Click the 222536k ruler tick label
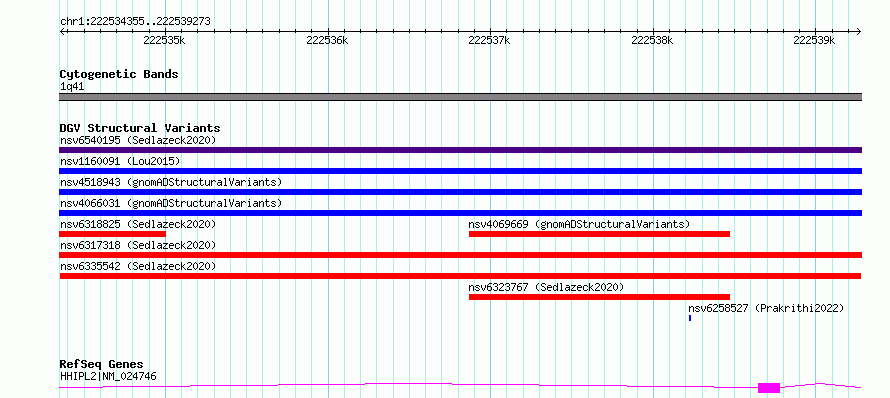890x398 pixels. coord(327,41)
